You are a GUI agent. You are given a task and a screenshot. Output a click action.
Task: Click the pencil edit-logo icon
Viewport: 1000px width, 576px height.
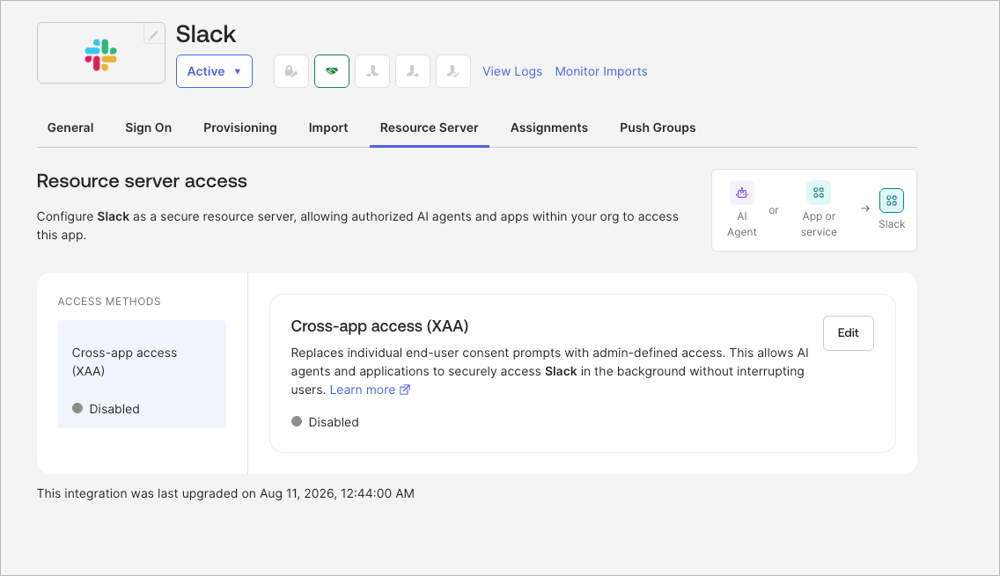[x=154, y=34]
